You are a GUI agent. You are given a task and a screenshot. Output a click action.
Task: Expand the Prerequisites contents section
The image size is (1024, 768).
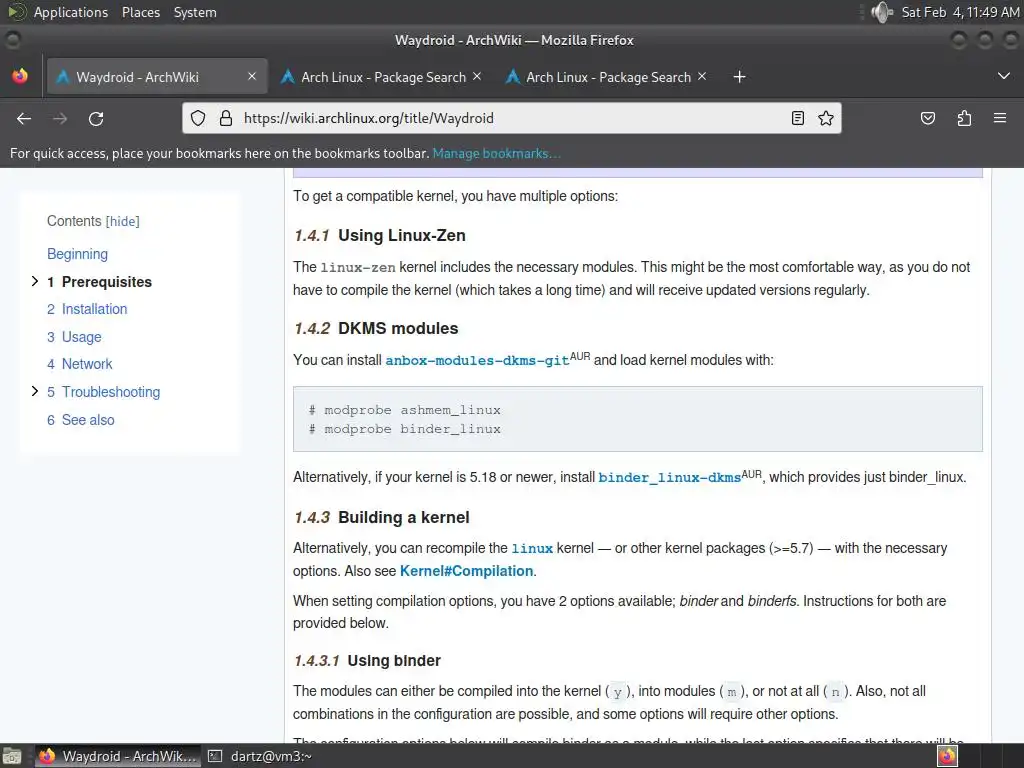pos(35,281)
